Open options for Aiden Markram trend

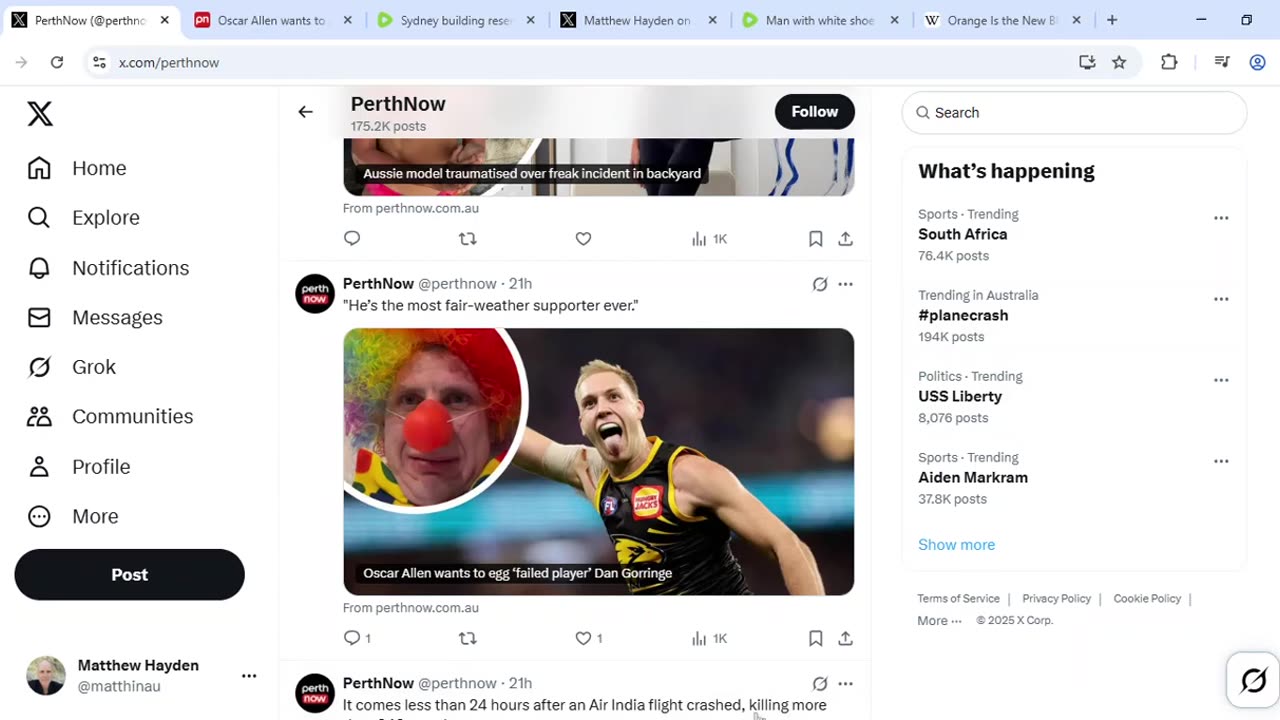1221,461
